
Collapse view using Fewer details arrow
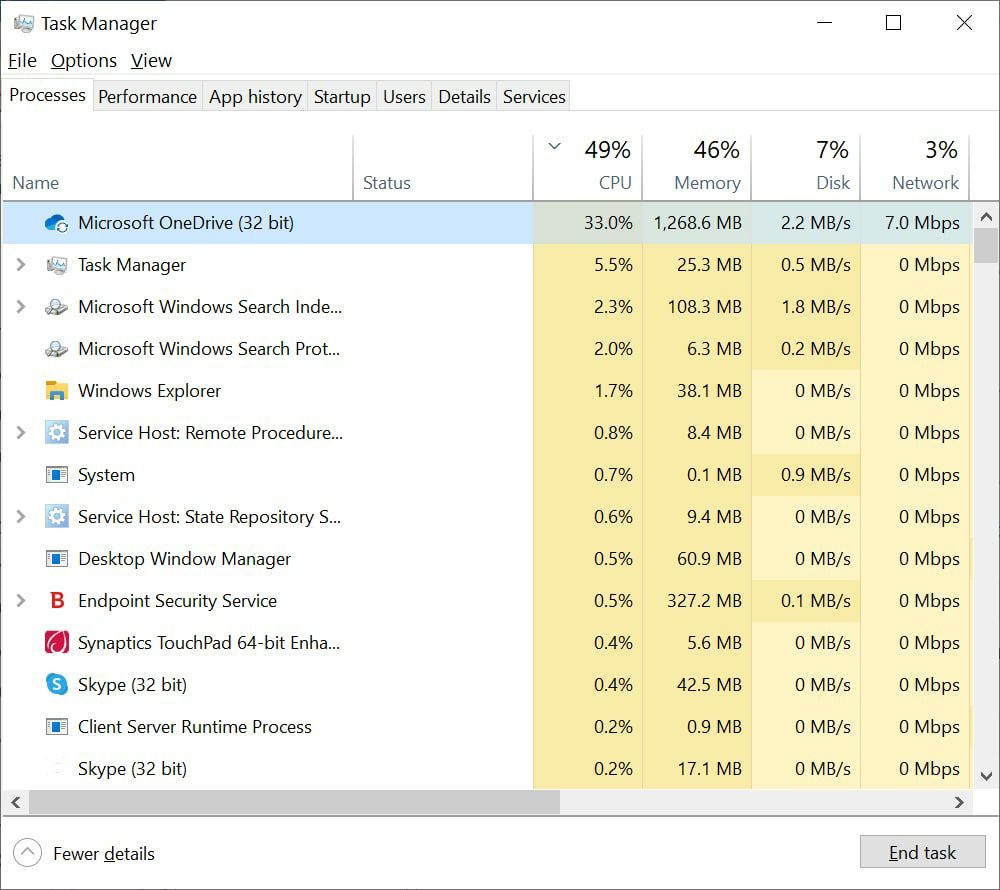tap(28, 853)
